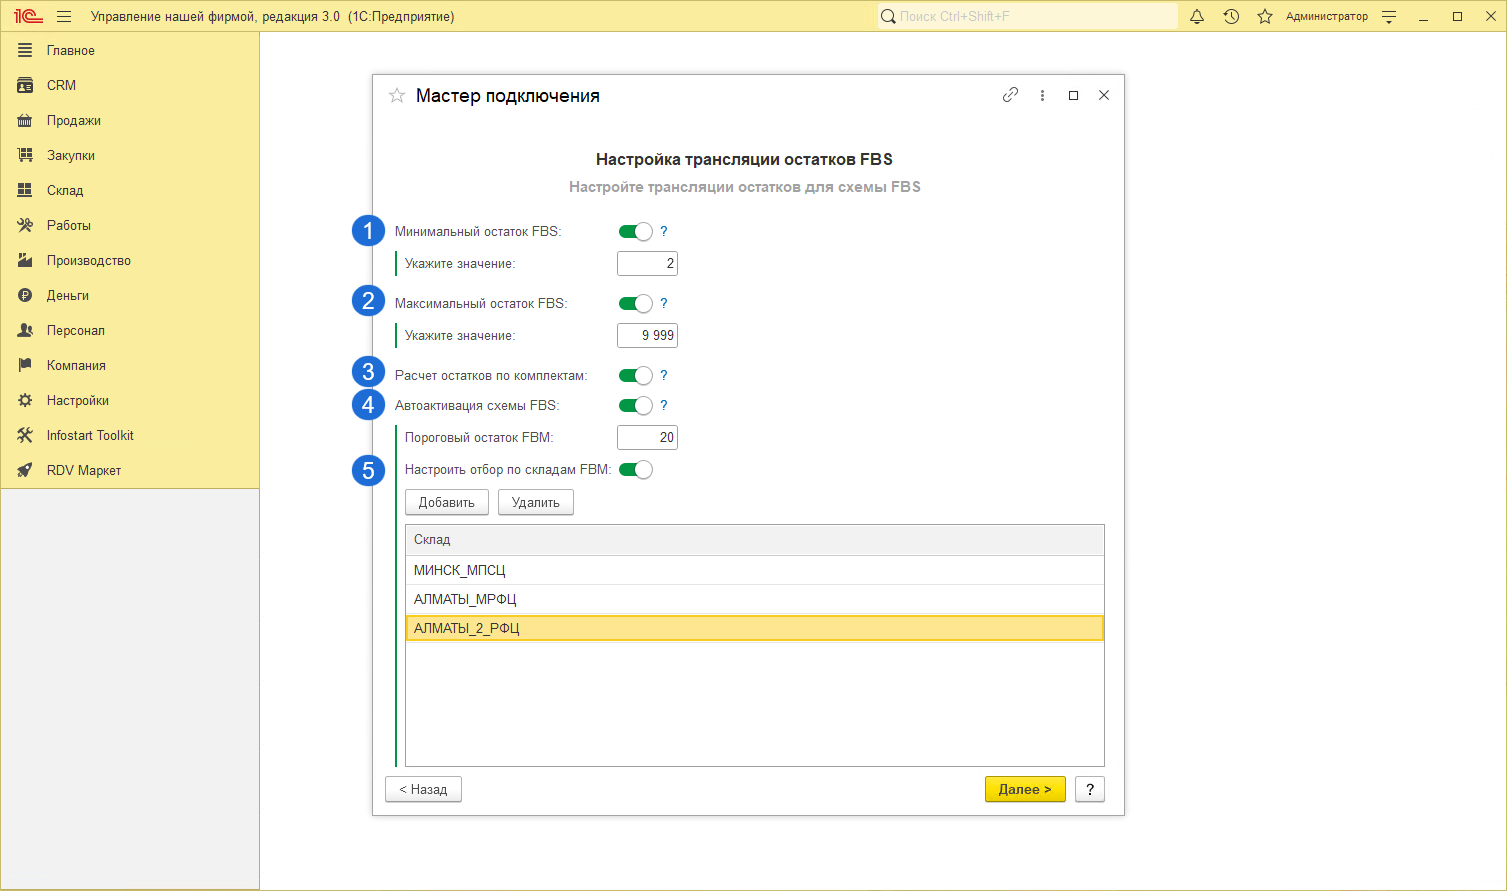Disable Расчет остатков по комплектам switch
The image size is (1507, 891).
point(635,376)
